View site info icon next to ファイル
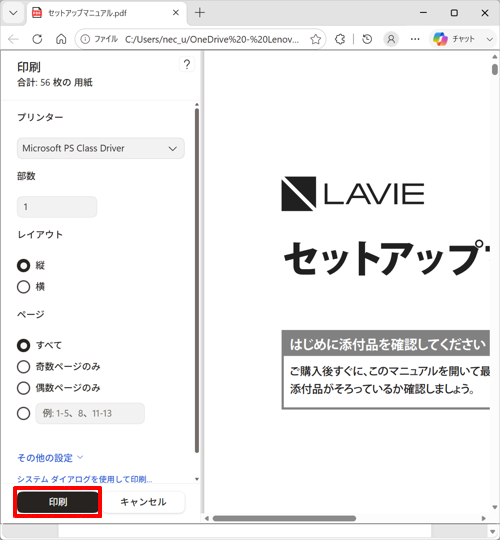 tap(85, 39)
